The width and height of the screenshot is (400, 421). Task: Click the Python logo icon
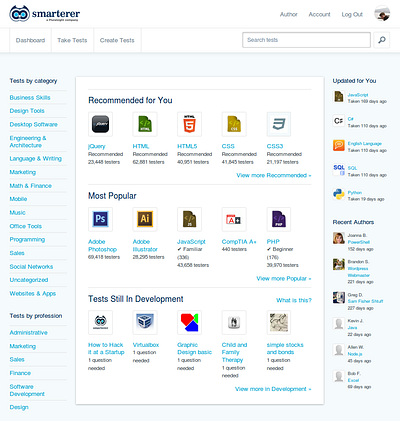[x=339, y=194]
